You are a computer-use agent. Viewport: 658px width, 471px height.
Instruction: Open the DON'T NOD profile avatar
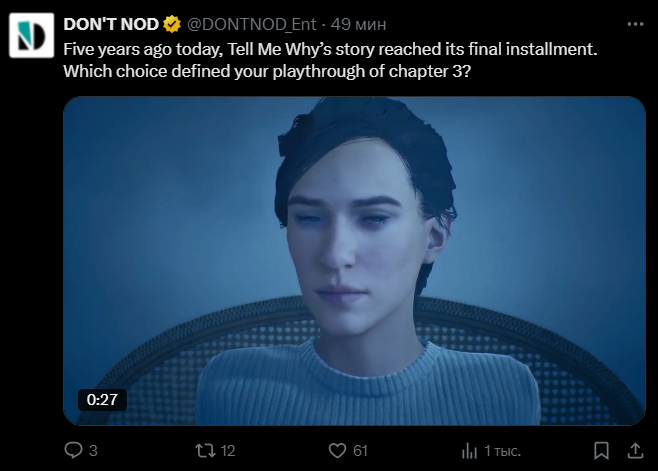31,35
